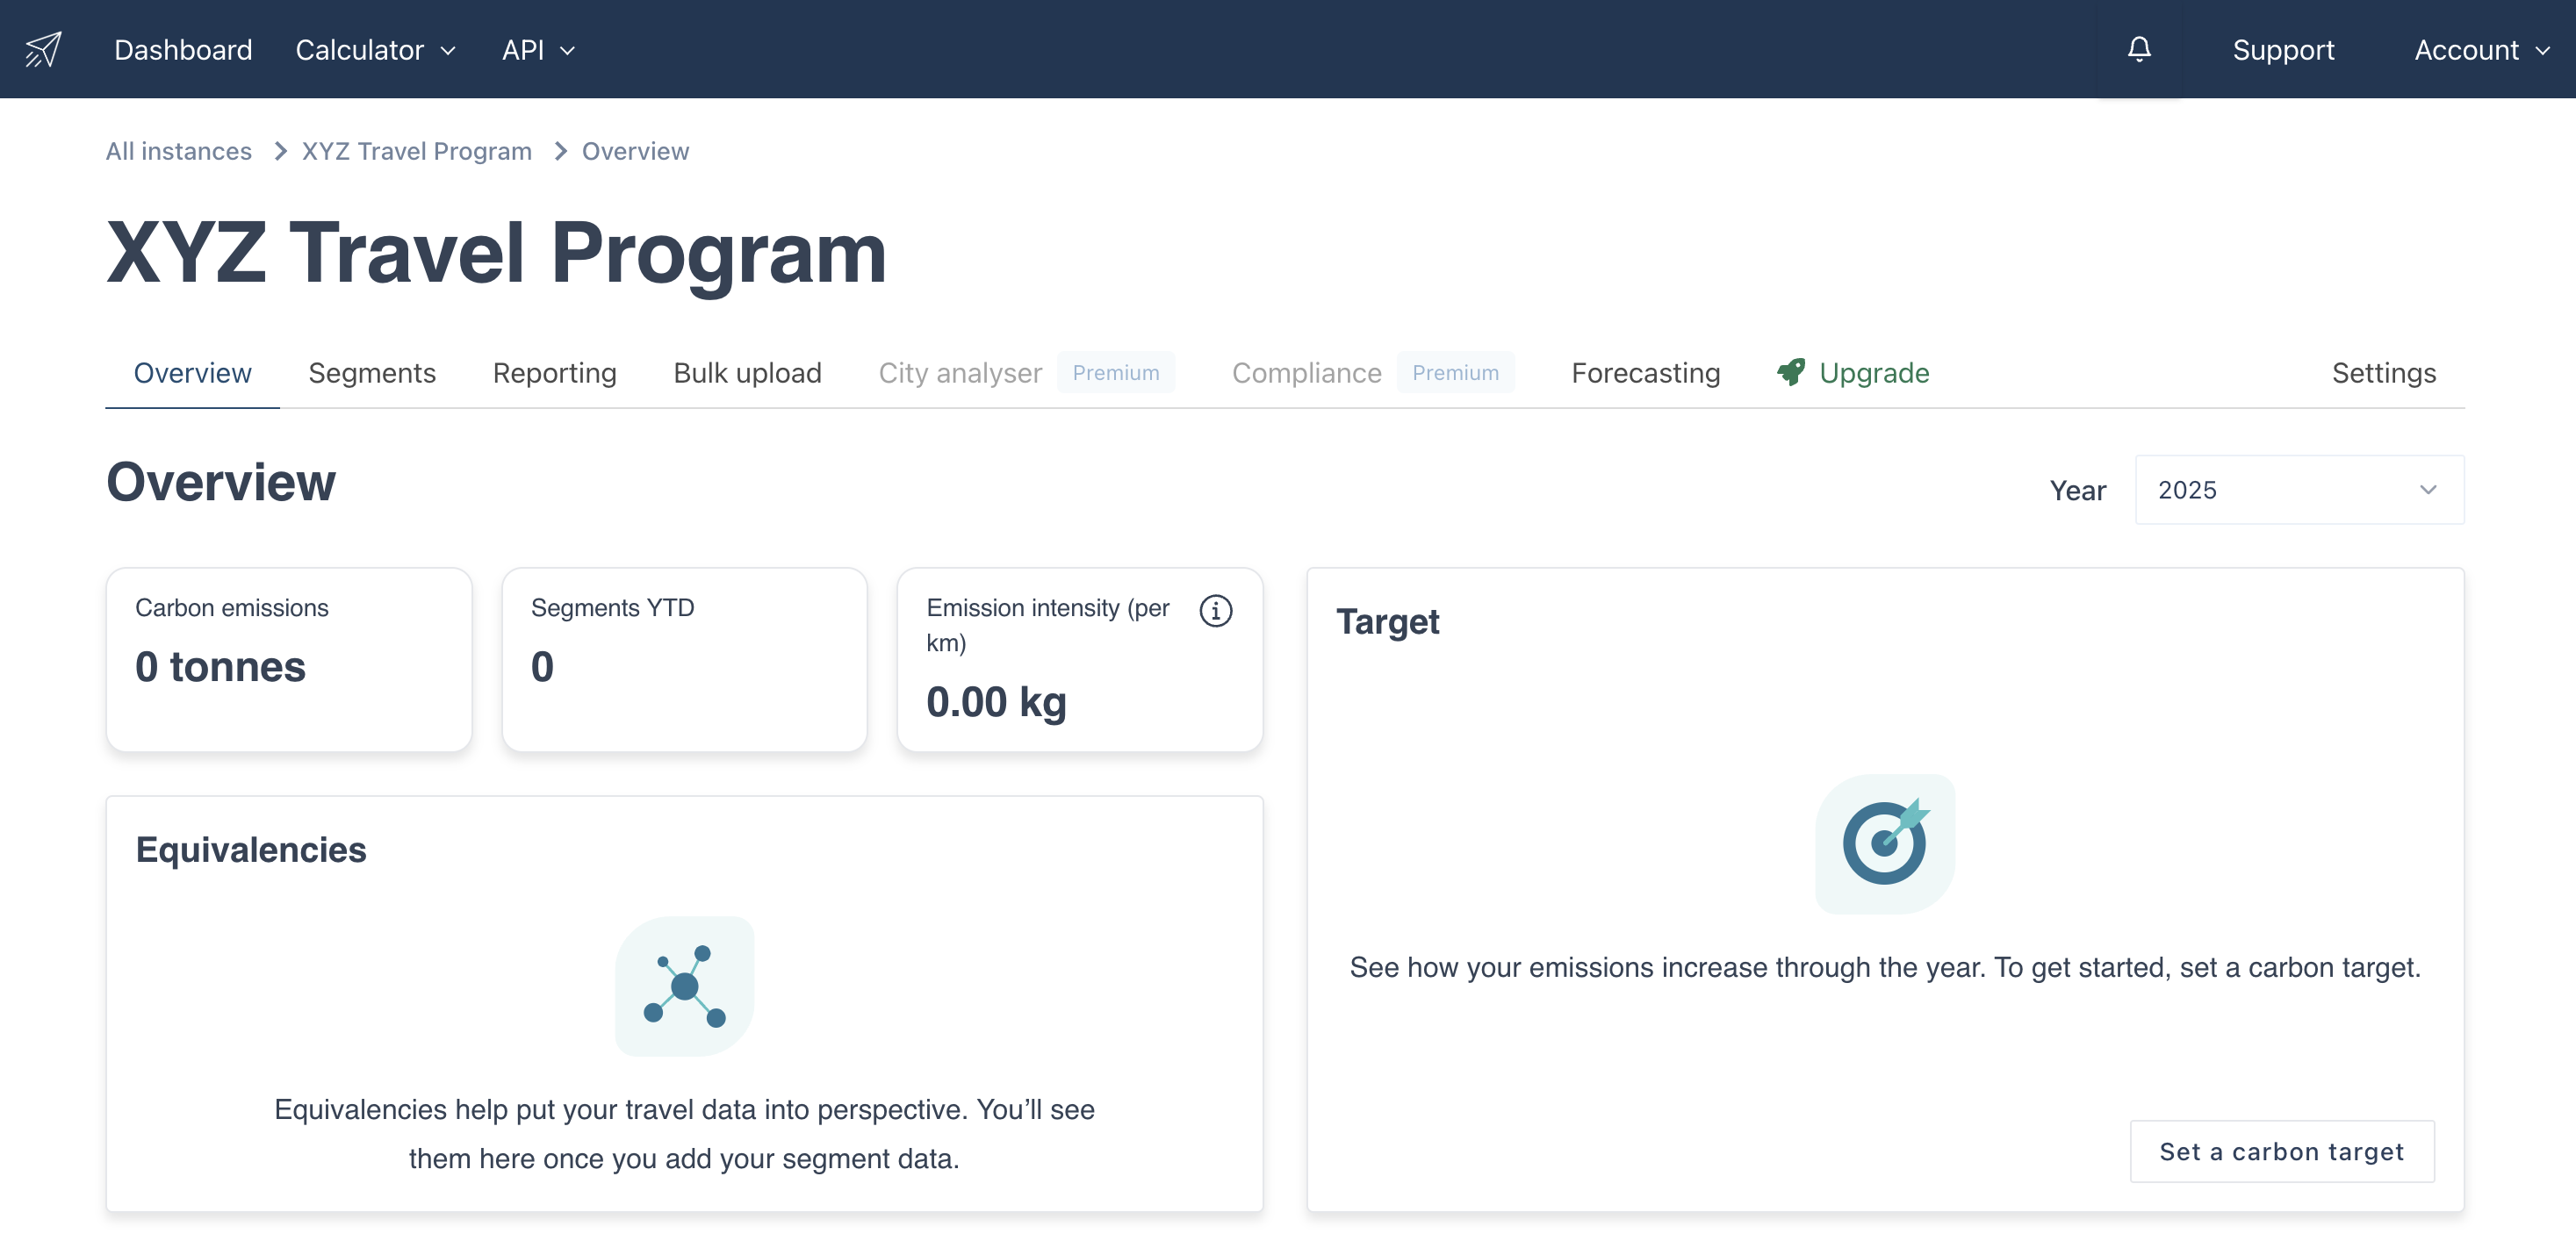Viewport: 2576px width, 1241px height.
Task: Open the Reporting tab
Action: click(x=554, y=373)
